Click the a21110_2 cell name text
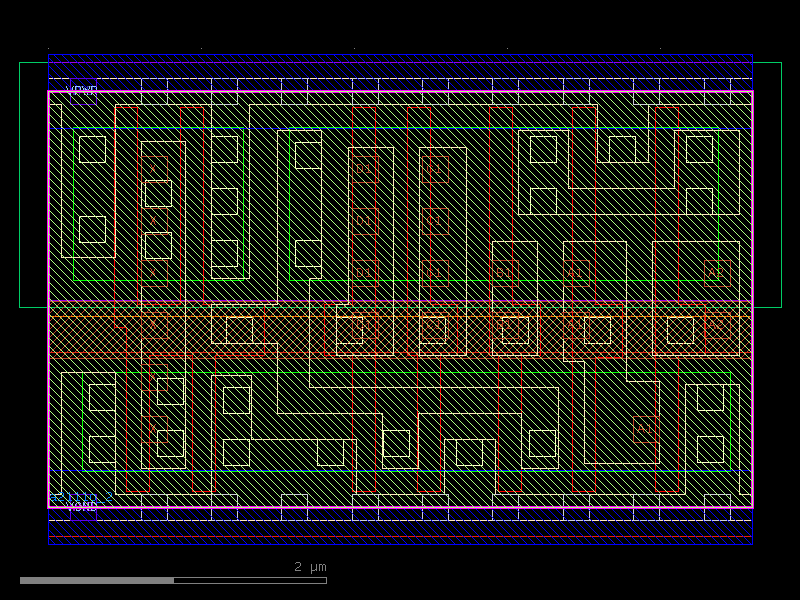 click(80, 497)
